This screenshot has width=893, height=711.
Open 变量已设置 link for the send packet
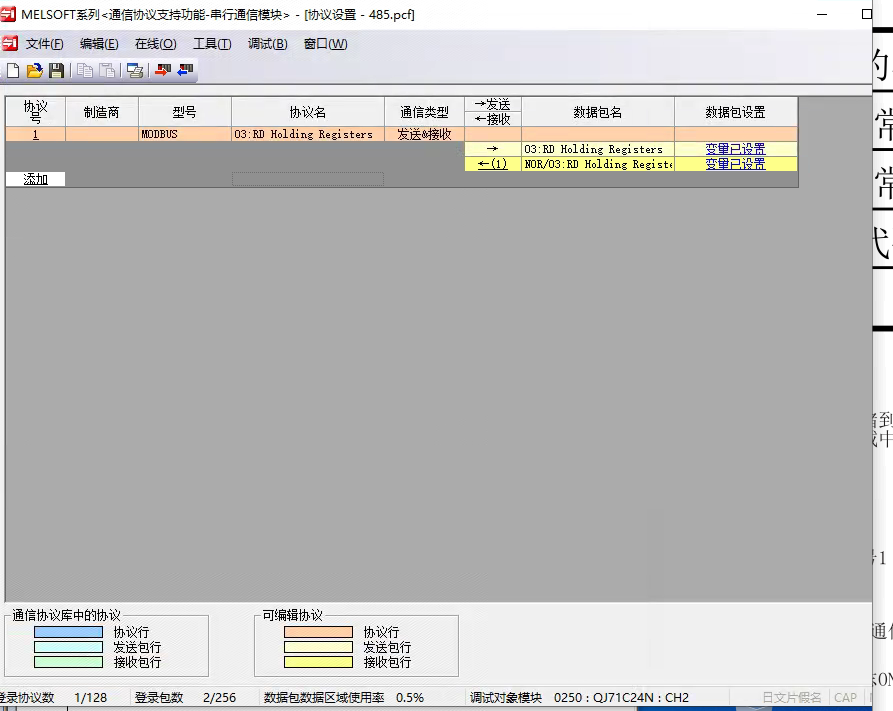735,149
